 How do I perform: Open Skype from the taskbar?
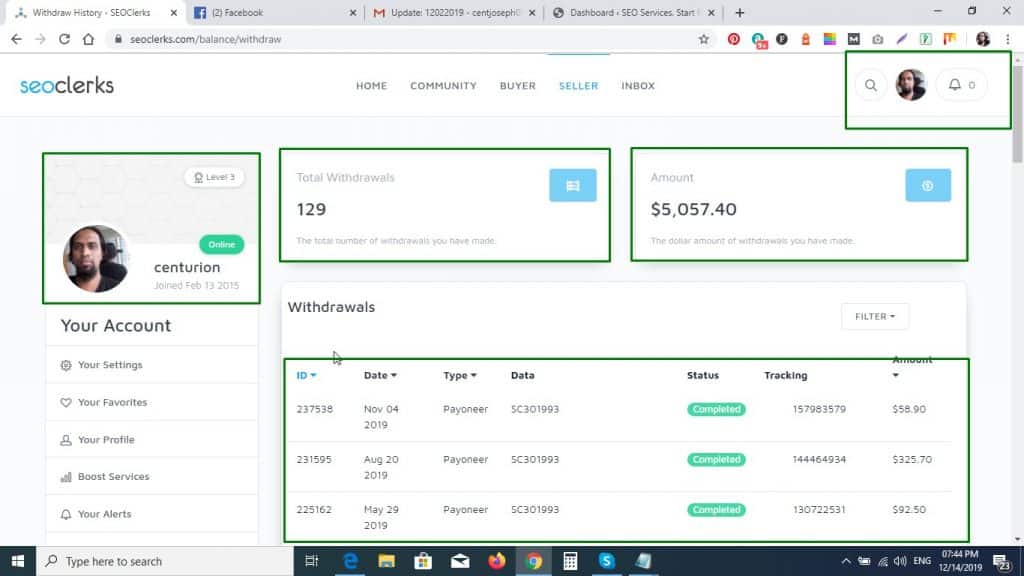pyautogui.click(x=607, y=561)
